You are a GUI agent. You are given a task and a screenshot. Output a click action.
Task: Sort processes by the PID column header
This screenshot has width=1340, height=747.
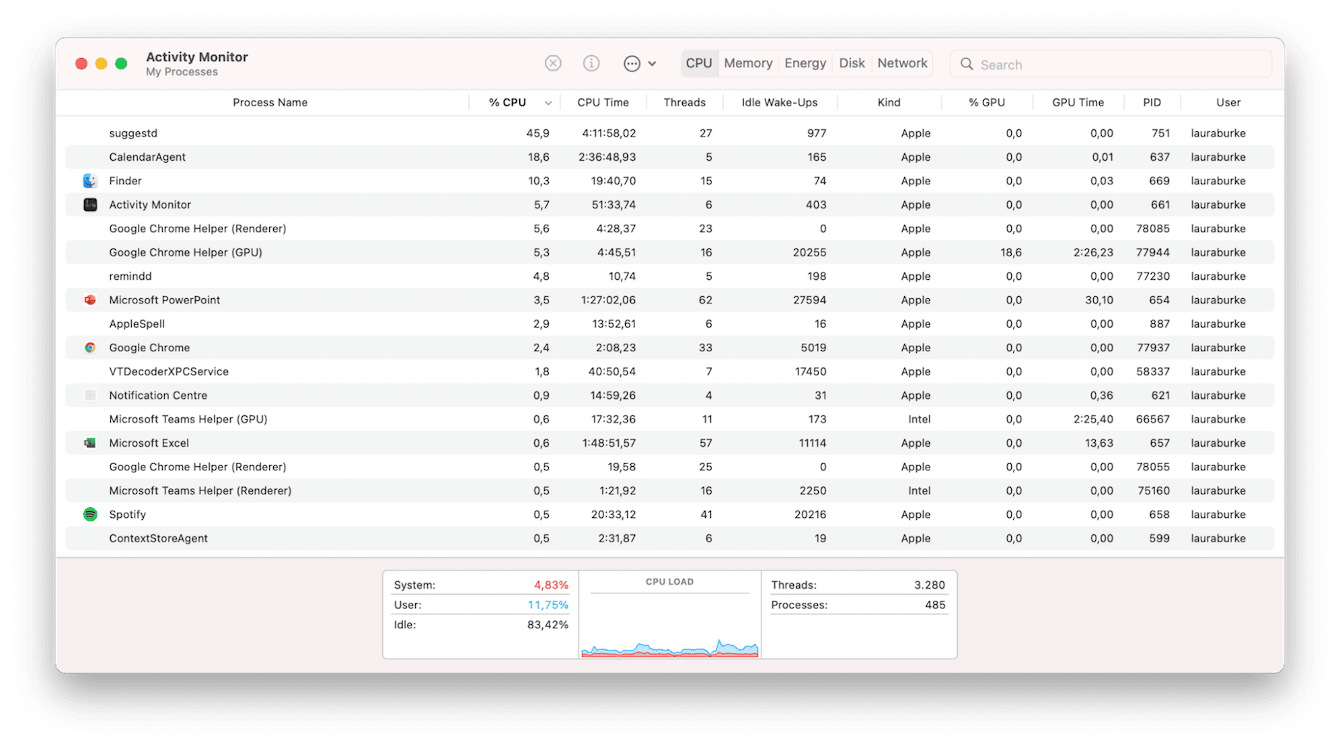coord(1151,102)
